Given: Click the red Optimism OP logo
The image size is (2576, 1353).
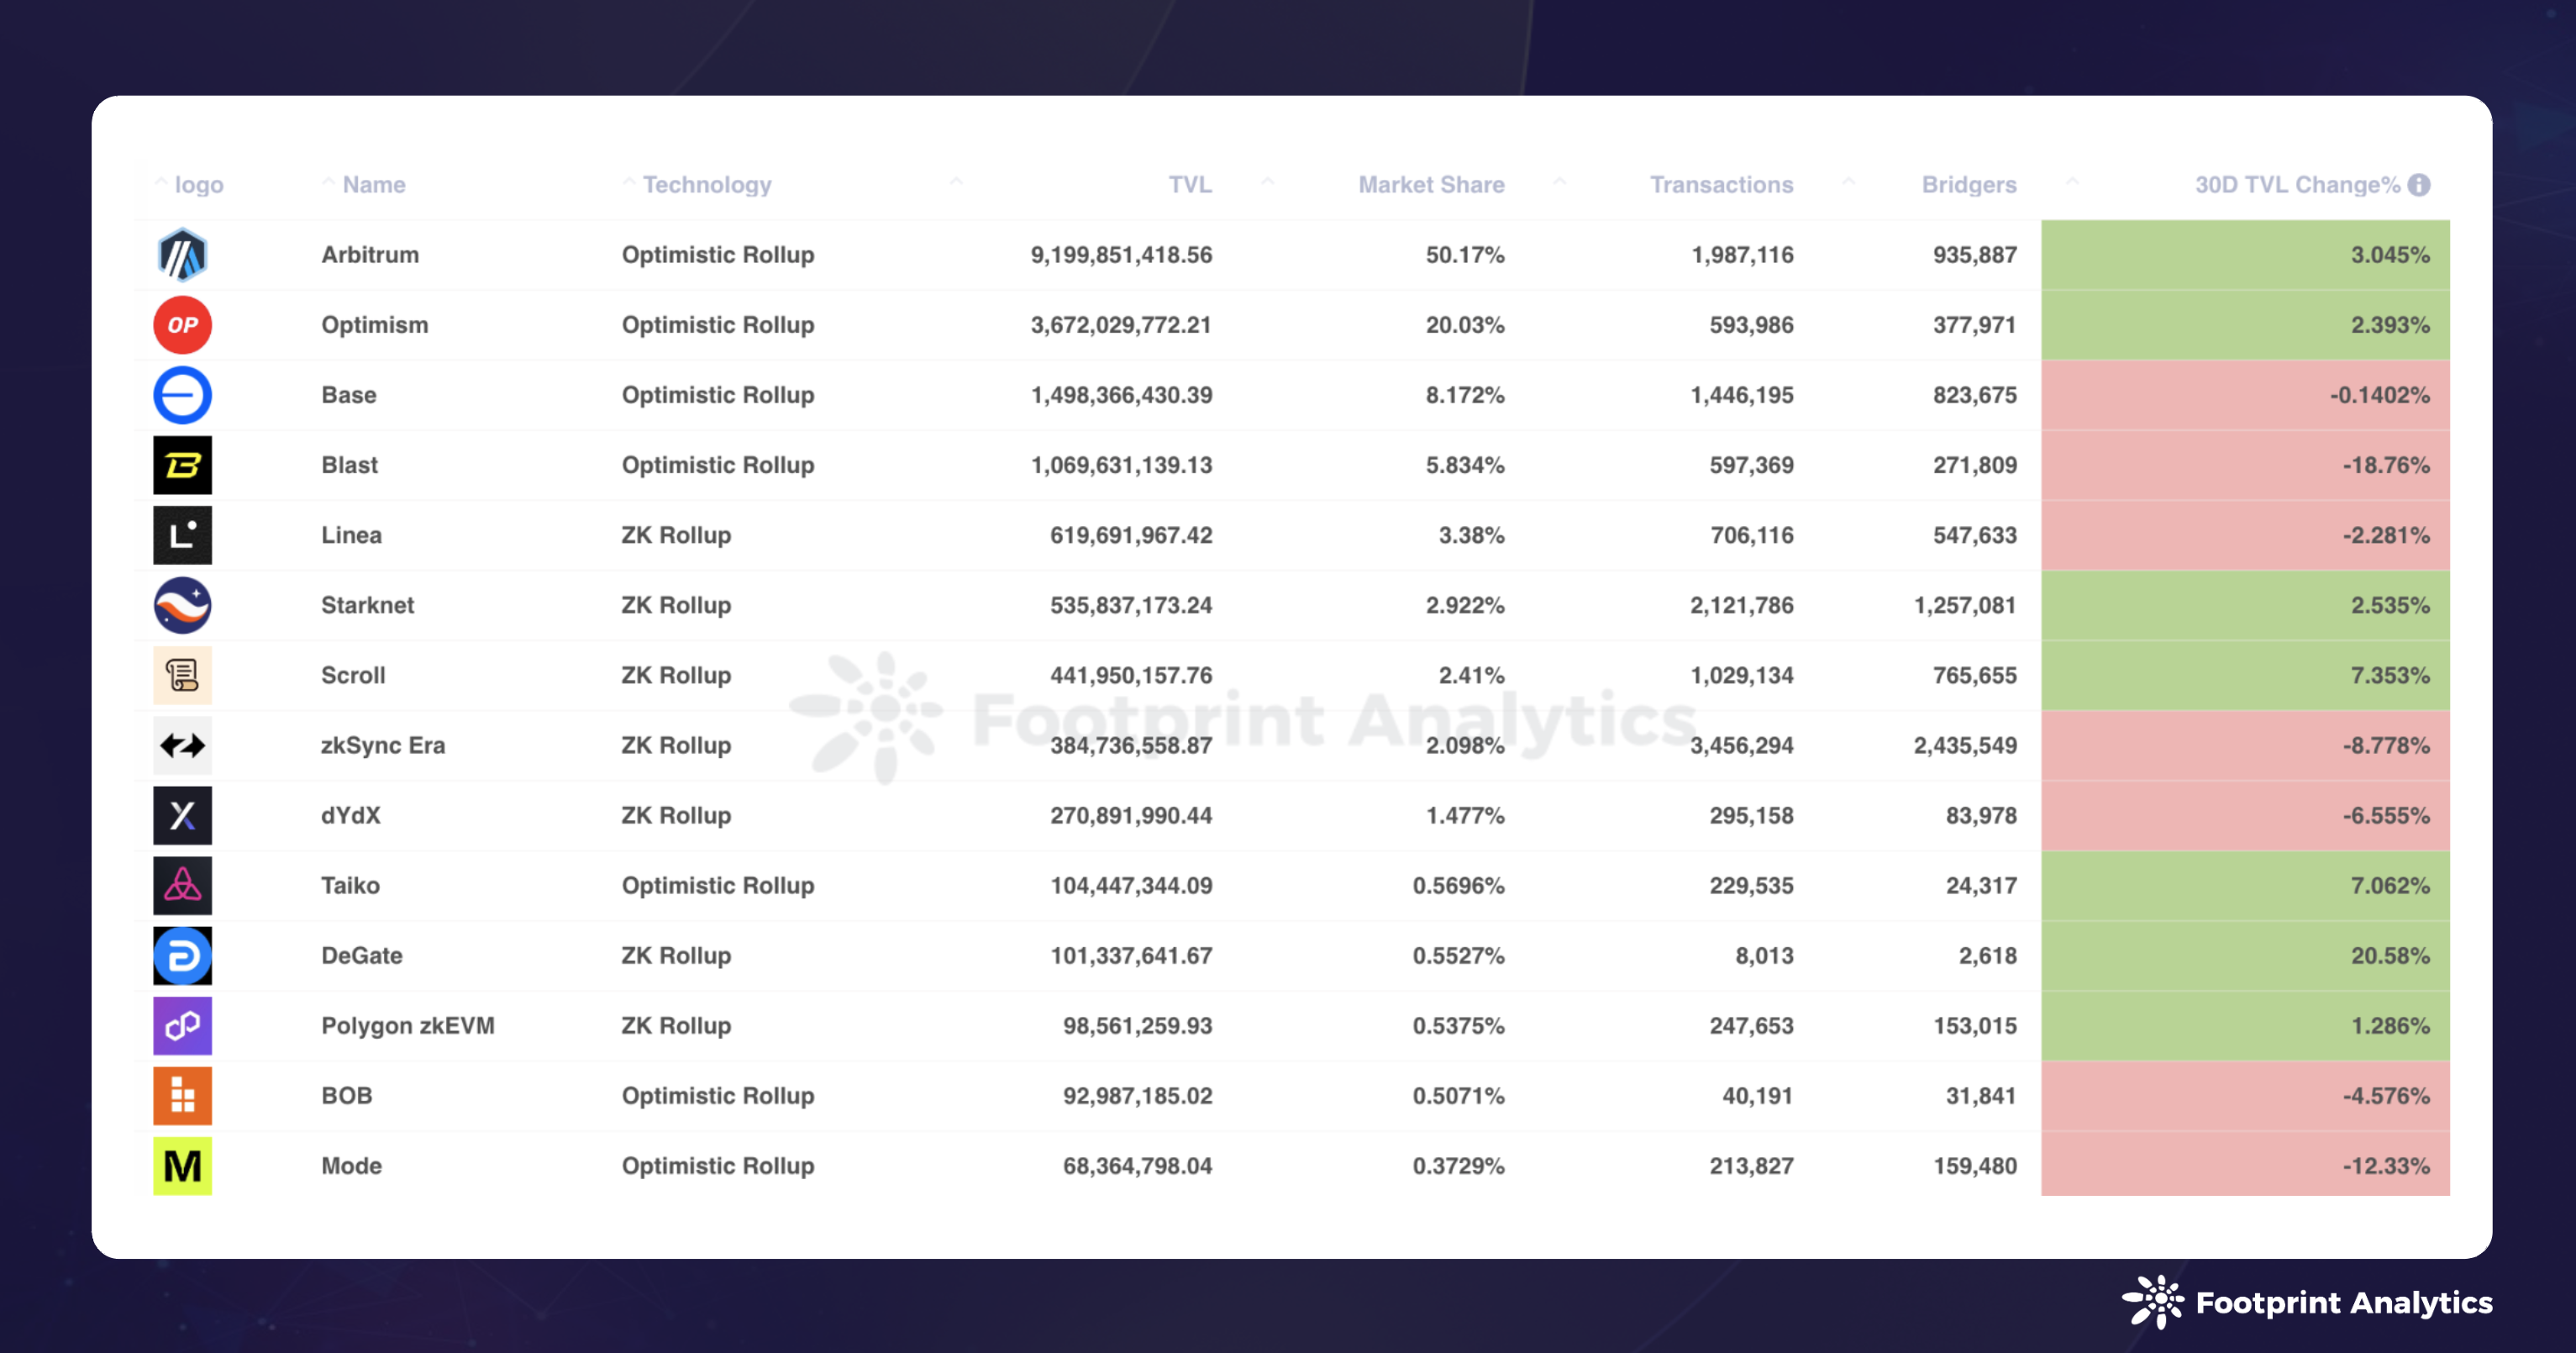Looking at the screenshot, I should 182,325.
